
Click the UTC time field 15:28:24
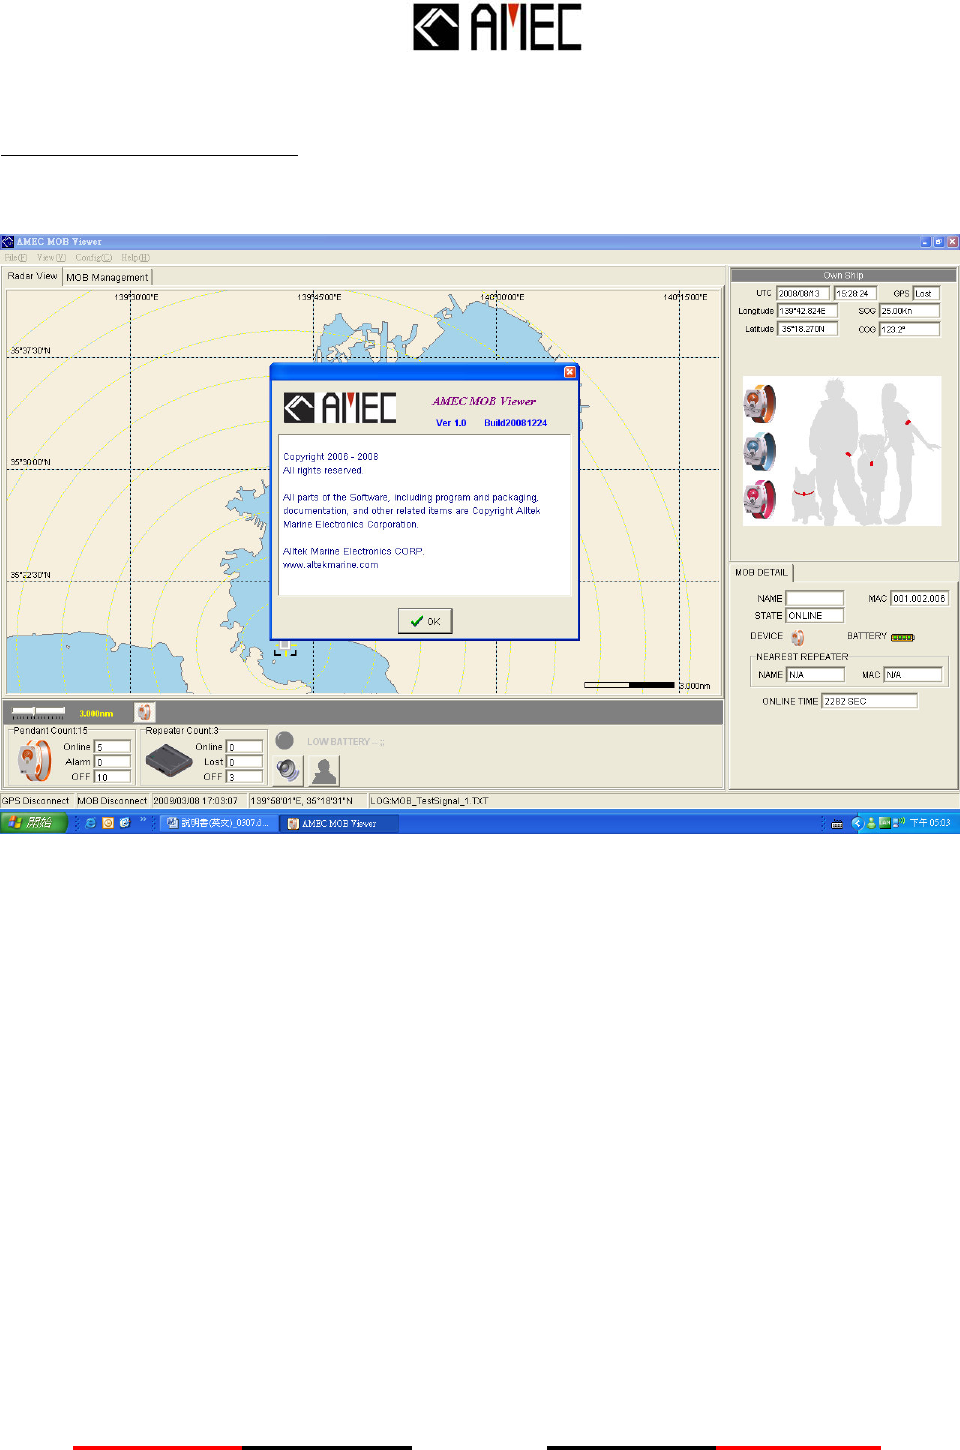(855, 294)
